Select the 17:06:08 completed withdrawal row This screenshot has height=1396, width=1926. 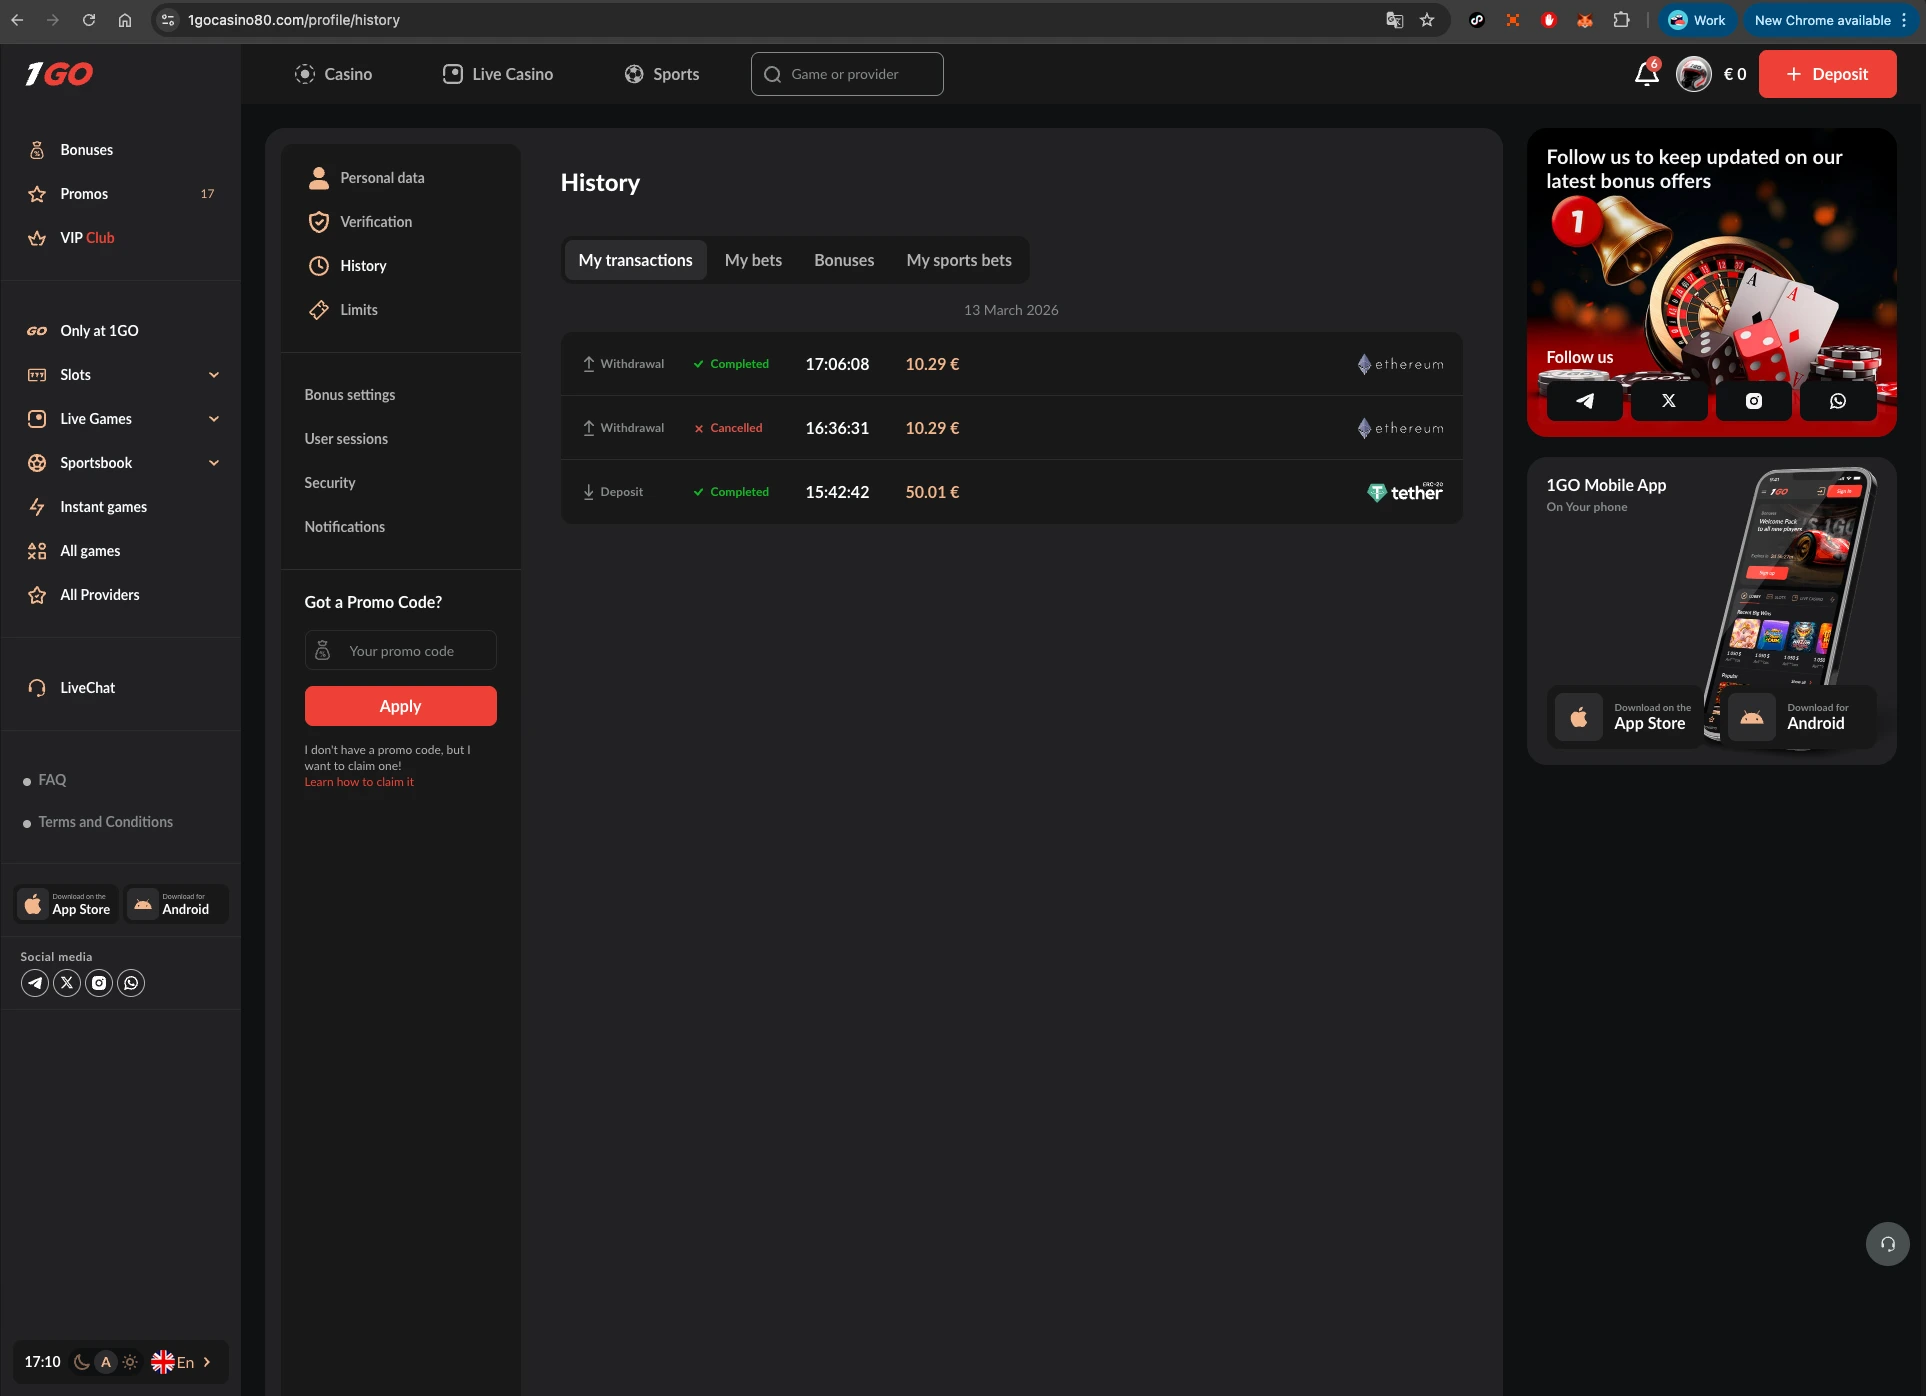[1011, 364]
